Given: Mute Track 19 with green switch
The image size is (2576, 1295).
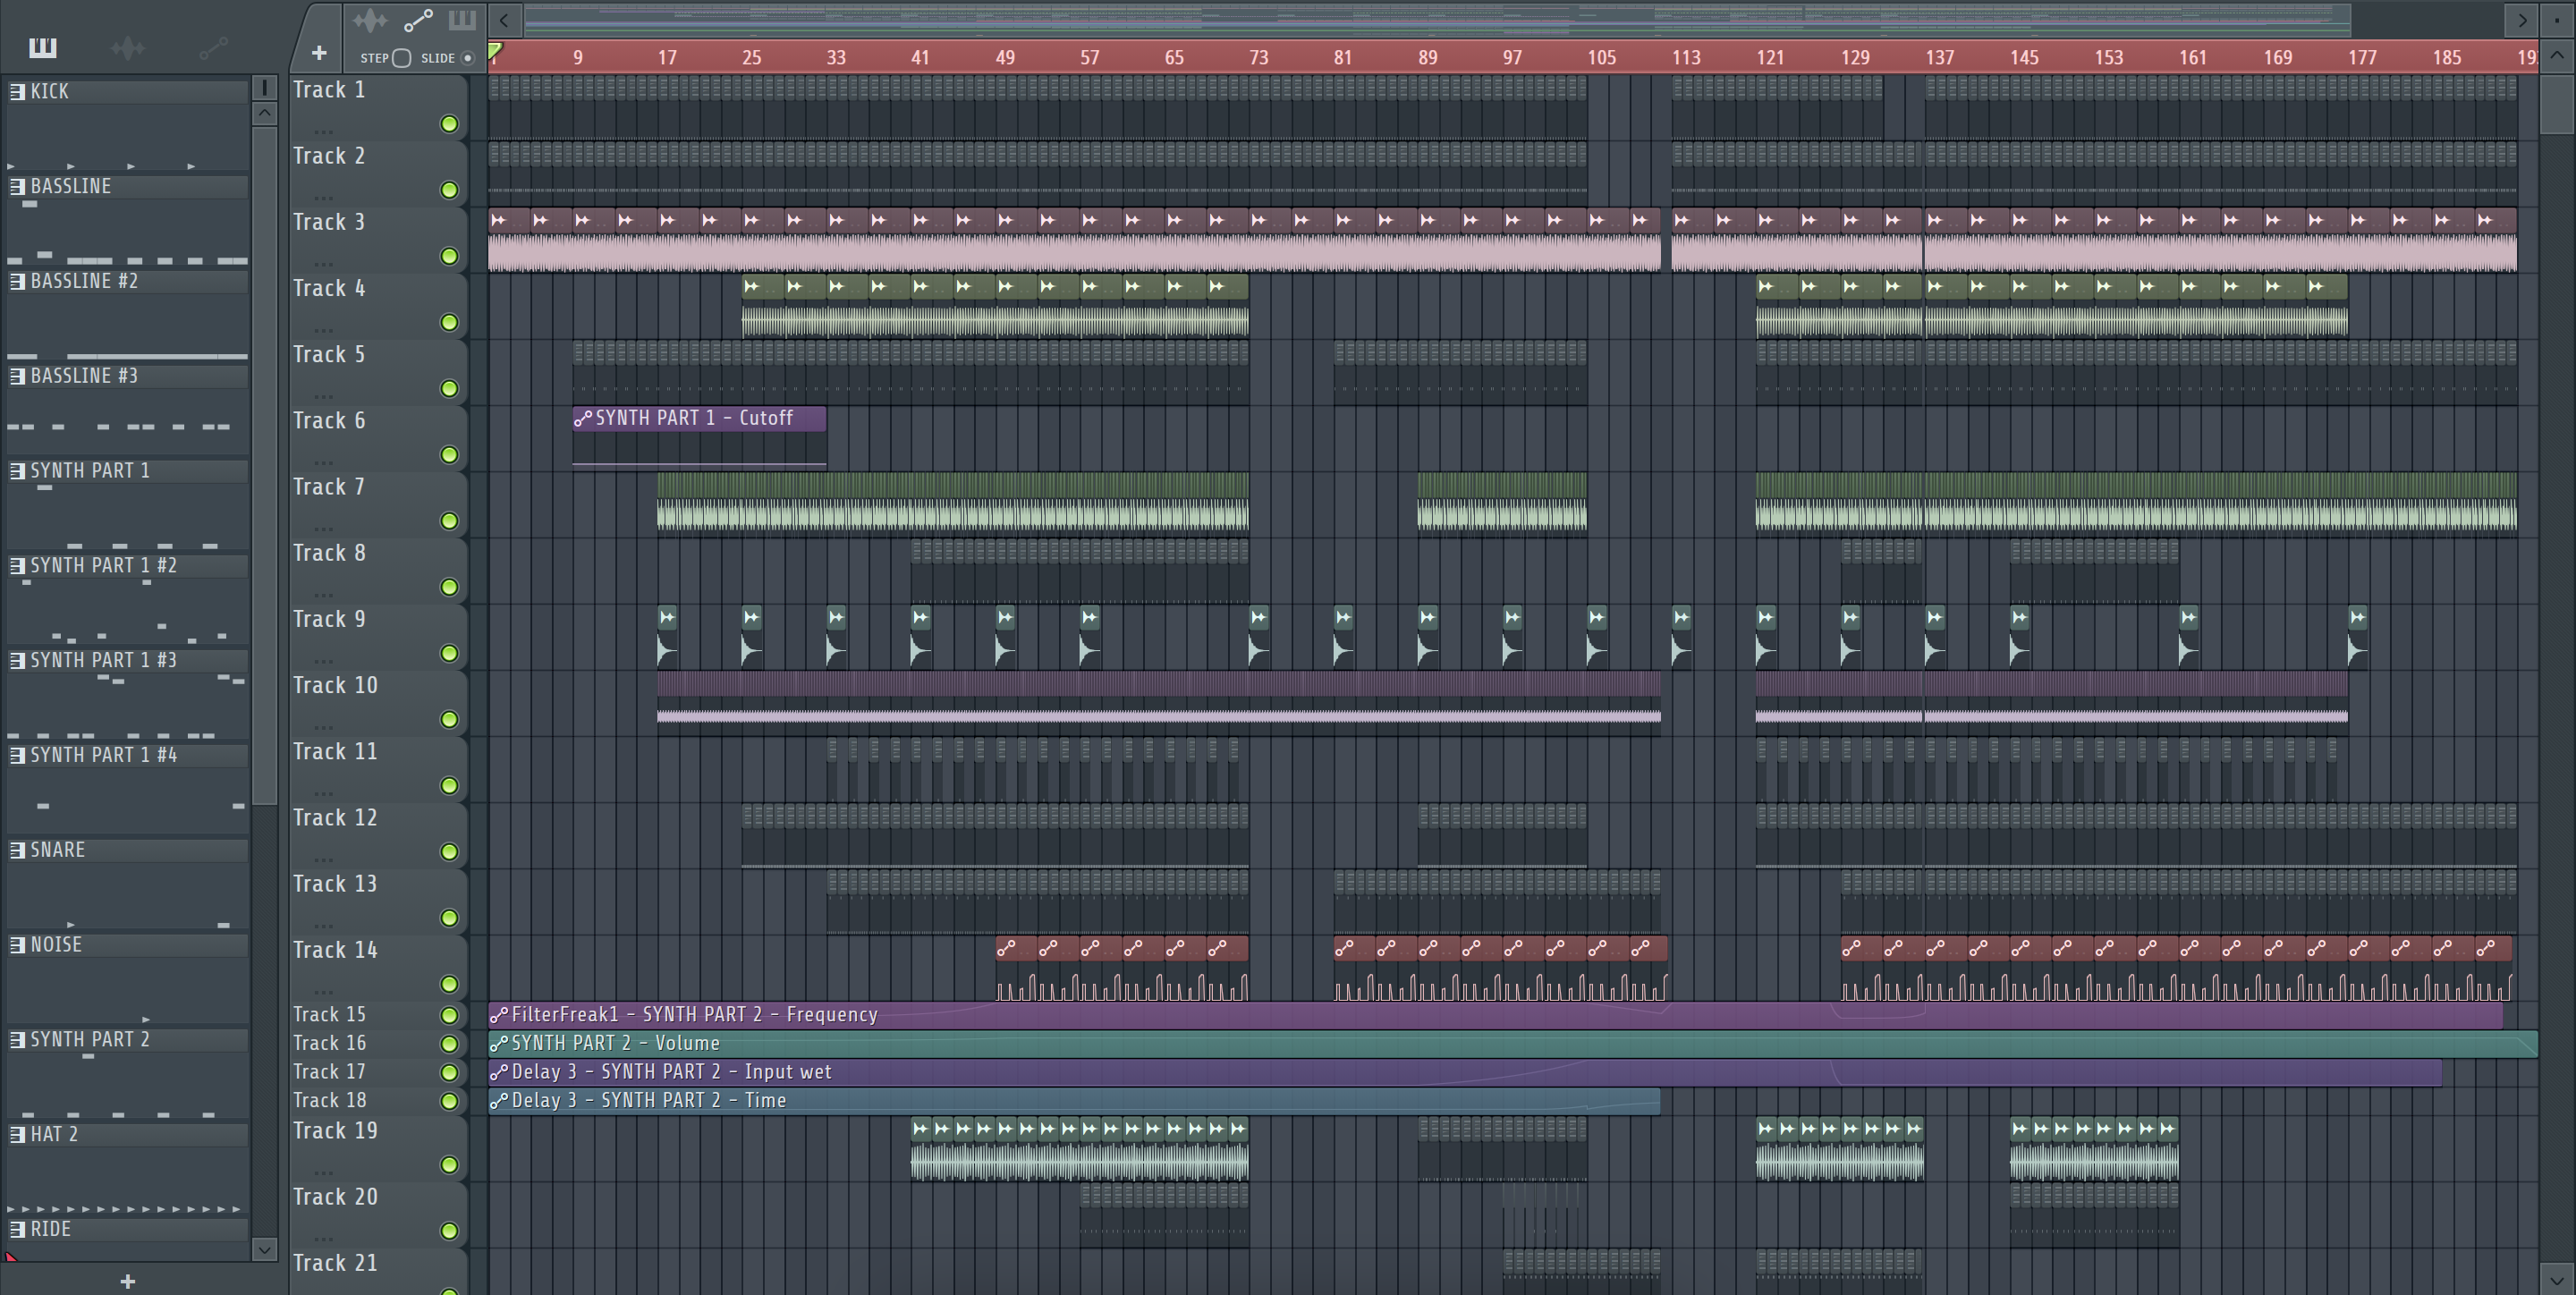Looking at the screenshot, I should point(449,1165).
